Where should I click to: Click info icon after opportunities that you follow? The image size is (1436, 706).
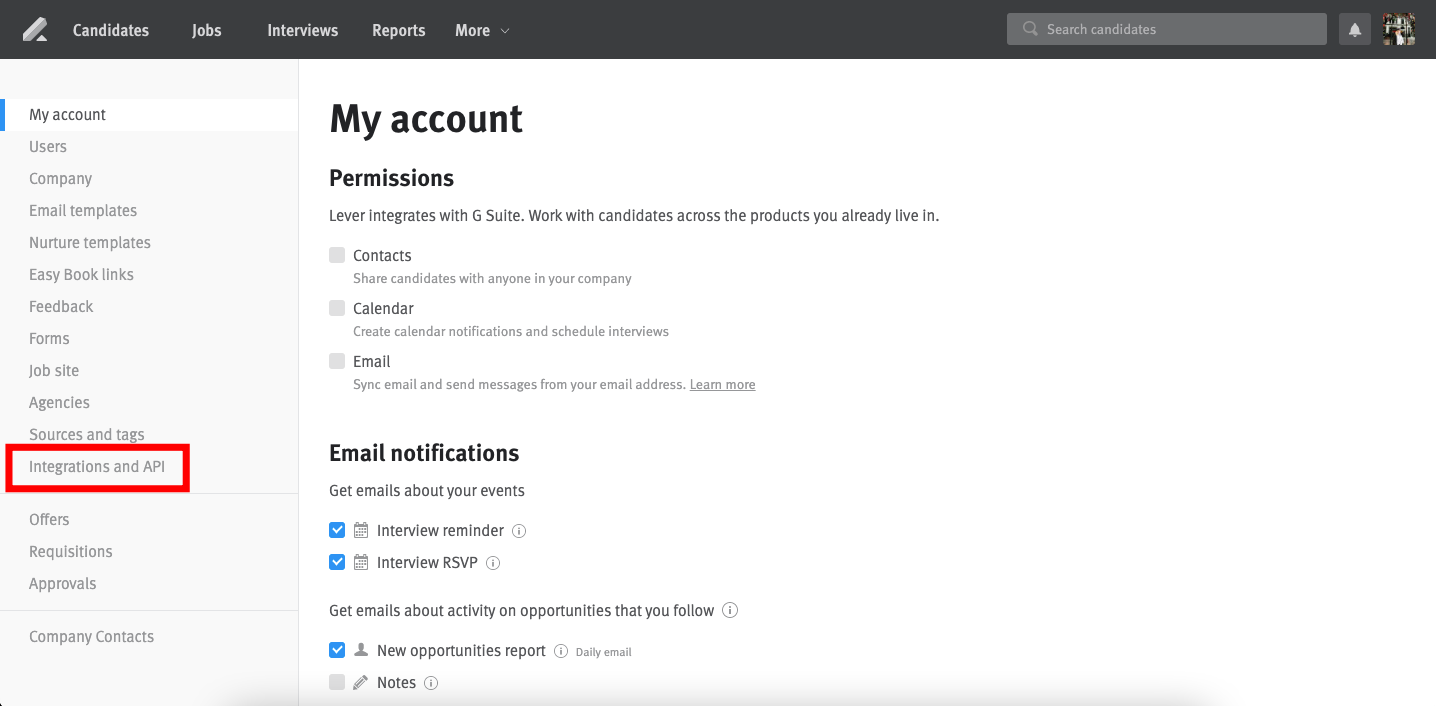coord(730,610)
